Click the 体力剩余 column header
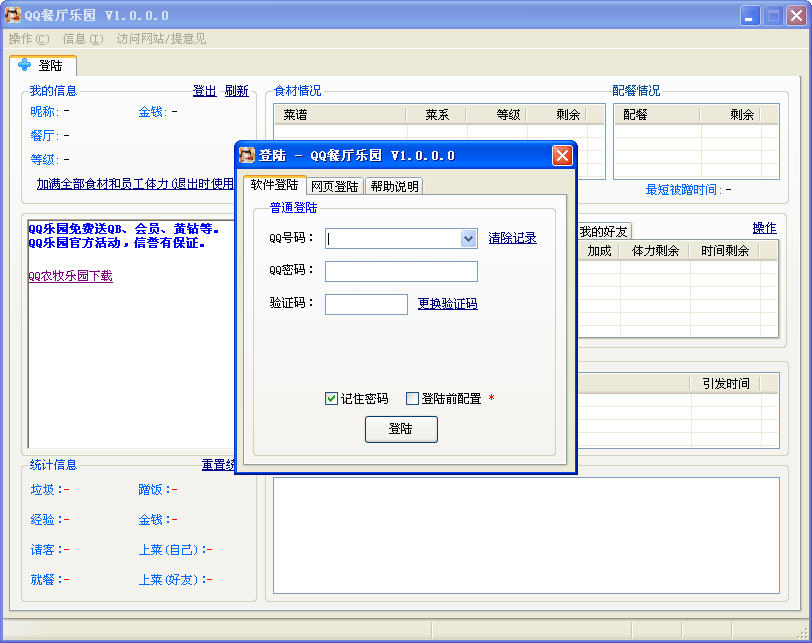This screenshot has height=643, width=812. 655,251
